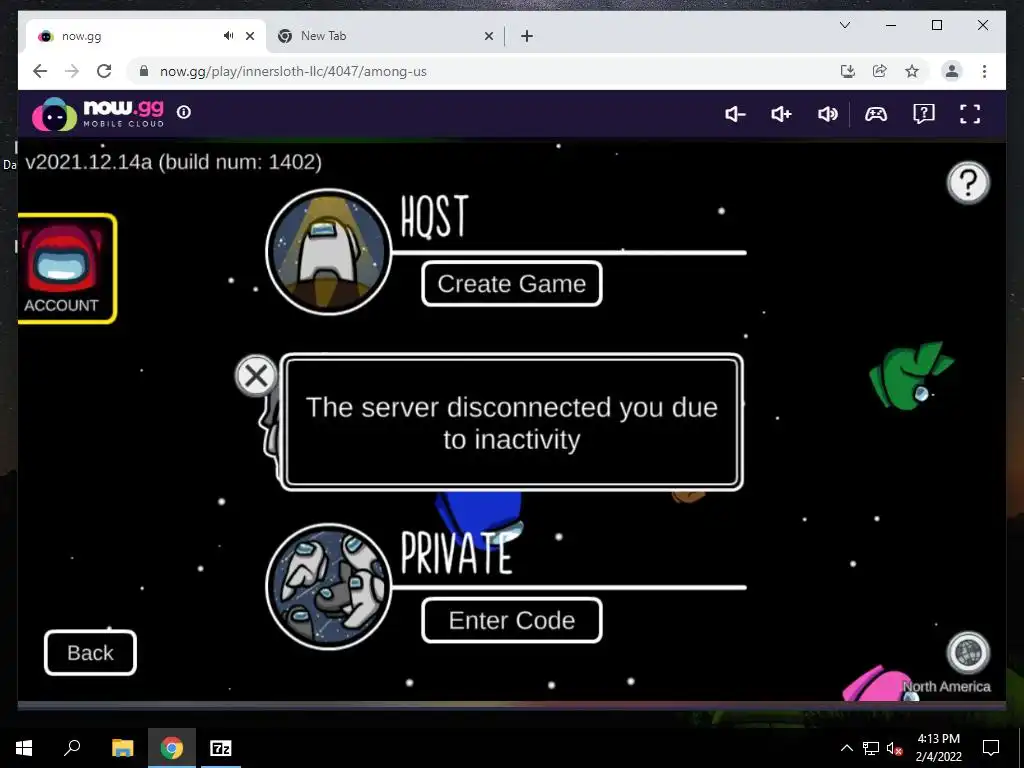1024x768 pixels.
Task: Click the muted volume tray icon
Action: click(x=894, y=748)
